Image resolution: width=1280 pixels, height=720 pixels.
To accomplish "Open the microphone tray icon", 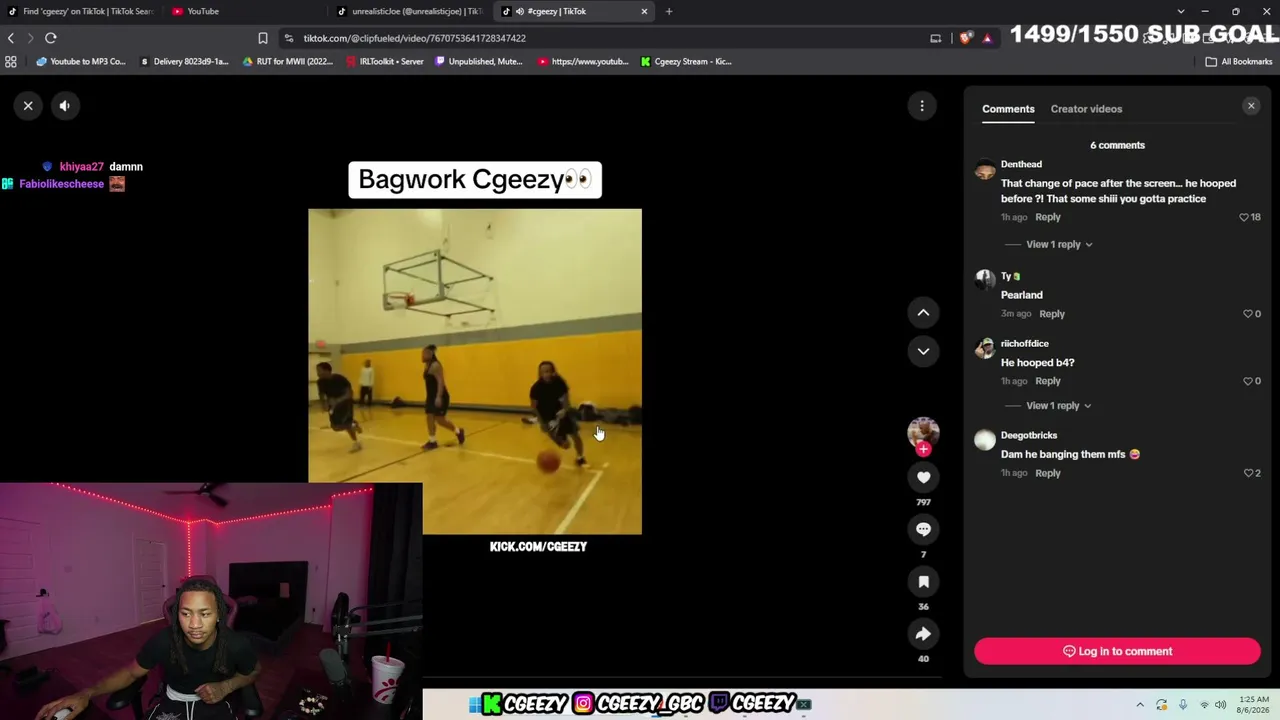I will pyautogui.click(x=1183, y=705).
